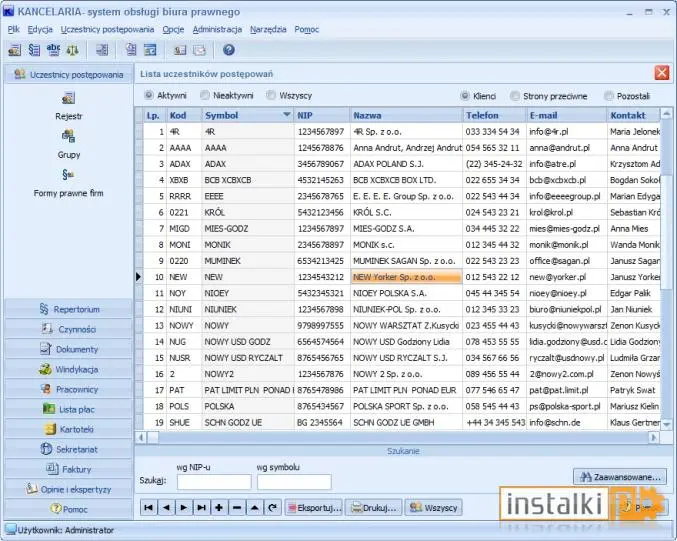This screenshot has height=541, width=677.
Task: Click email cell info@schn.de
Action: point(566,422)
